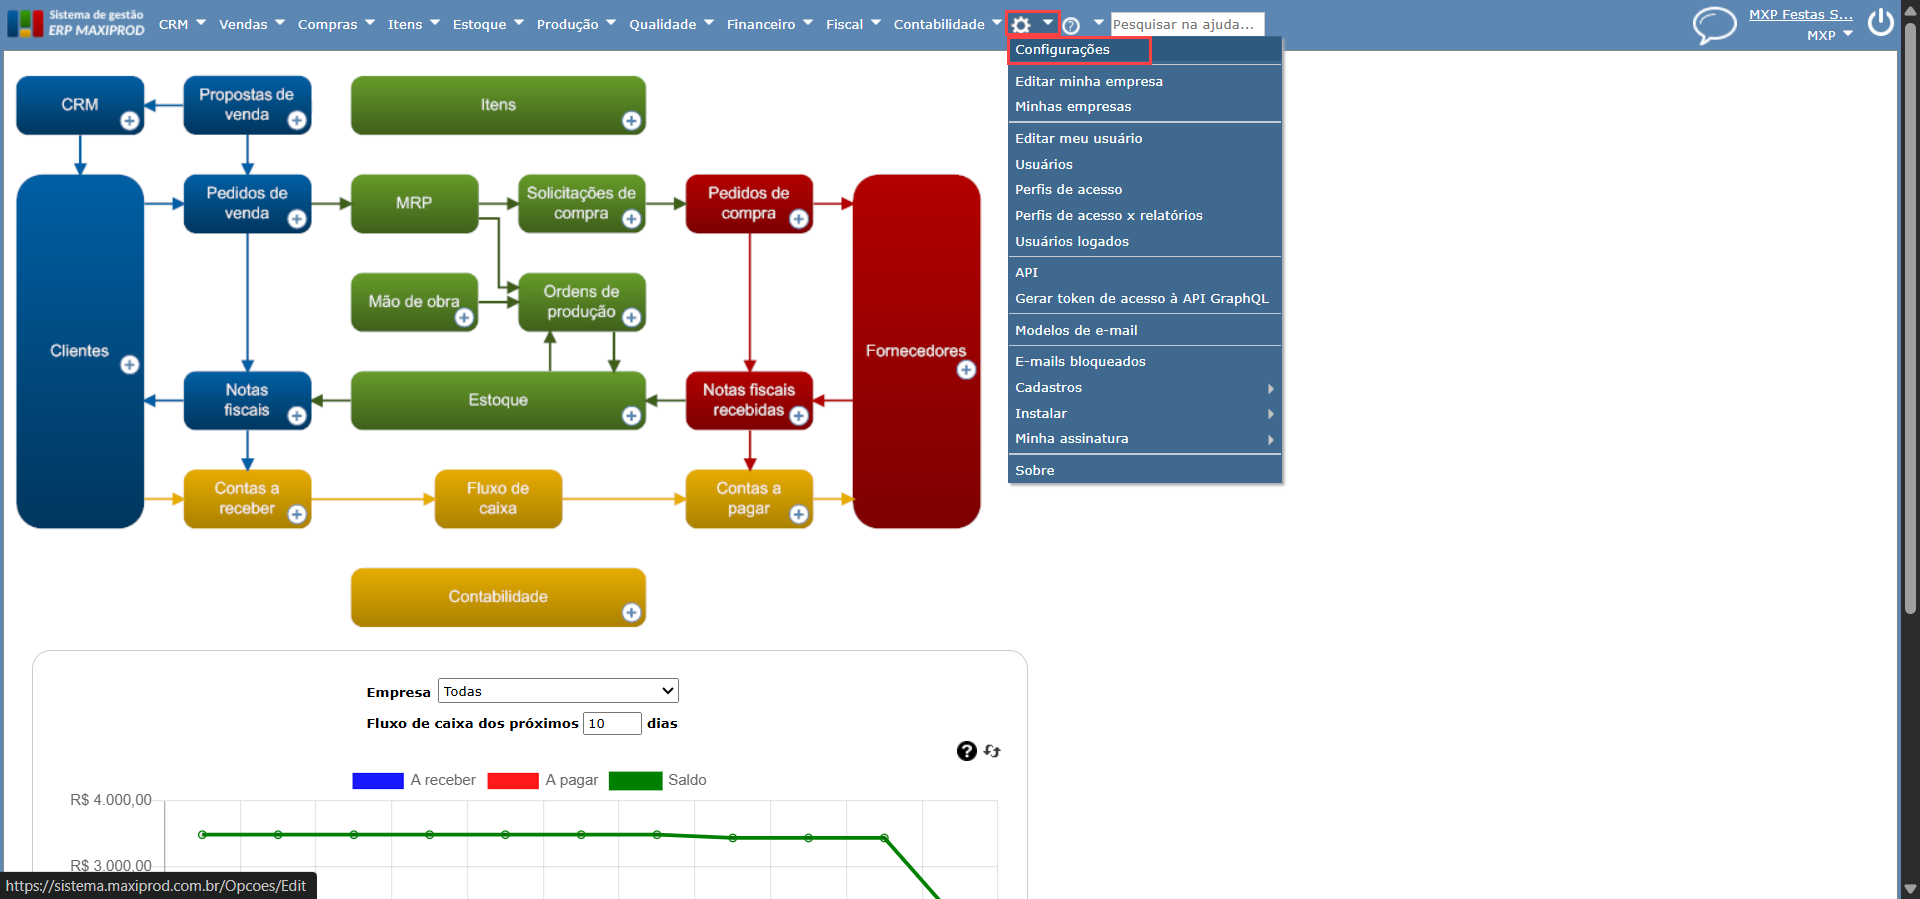The height and width of the screenshot is (899, 1920).
Task: Open the MXP Festas company link
Action: coord(1800,15)
